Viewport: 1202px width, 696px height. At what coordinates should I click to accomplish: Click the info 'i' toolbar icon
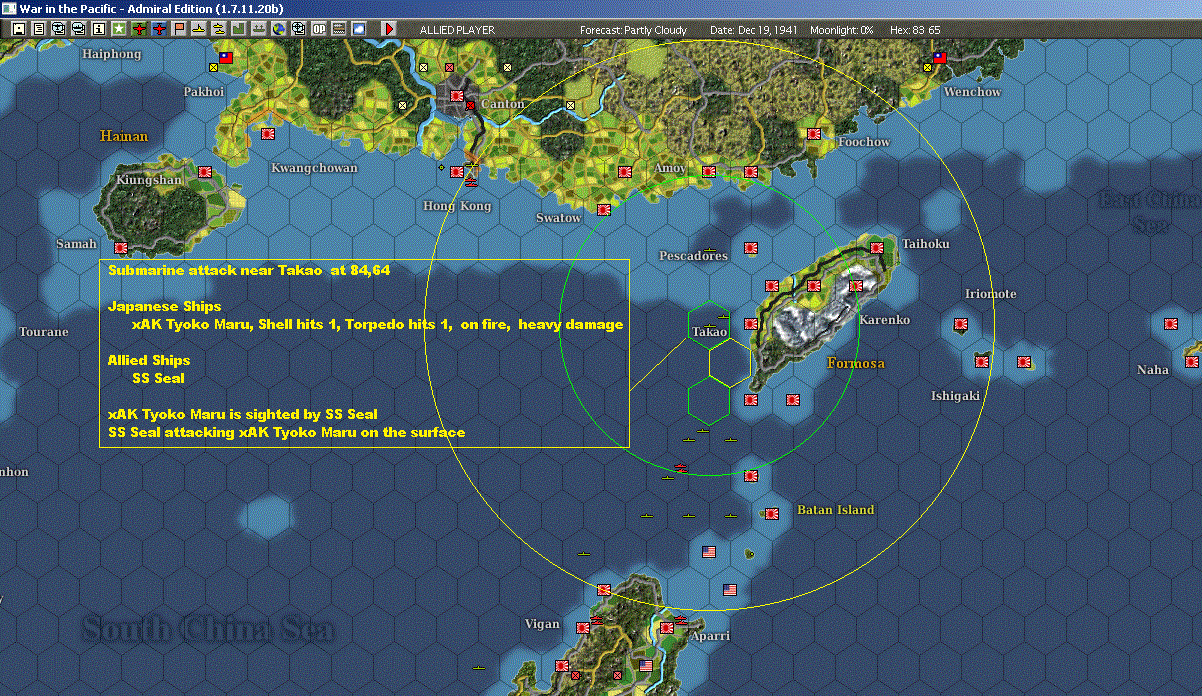pos(98,30)
